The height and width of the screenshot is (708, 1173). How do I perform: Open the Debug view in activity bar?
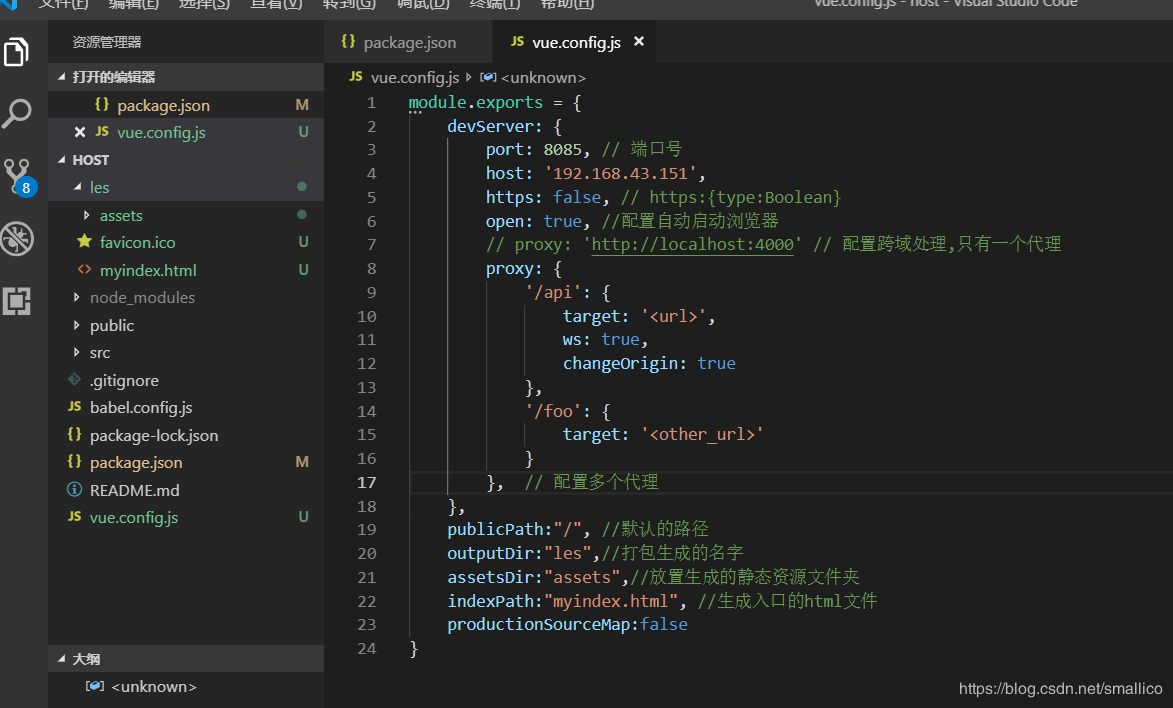[16, 239]
